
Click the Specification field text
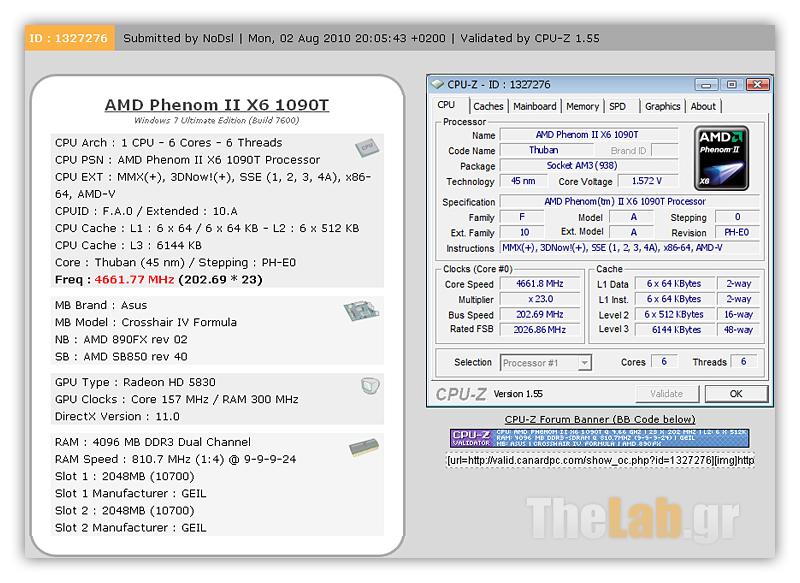tap(629, 201)
